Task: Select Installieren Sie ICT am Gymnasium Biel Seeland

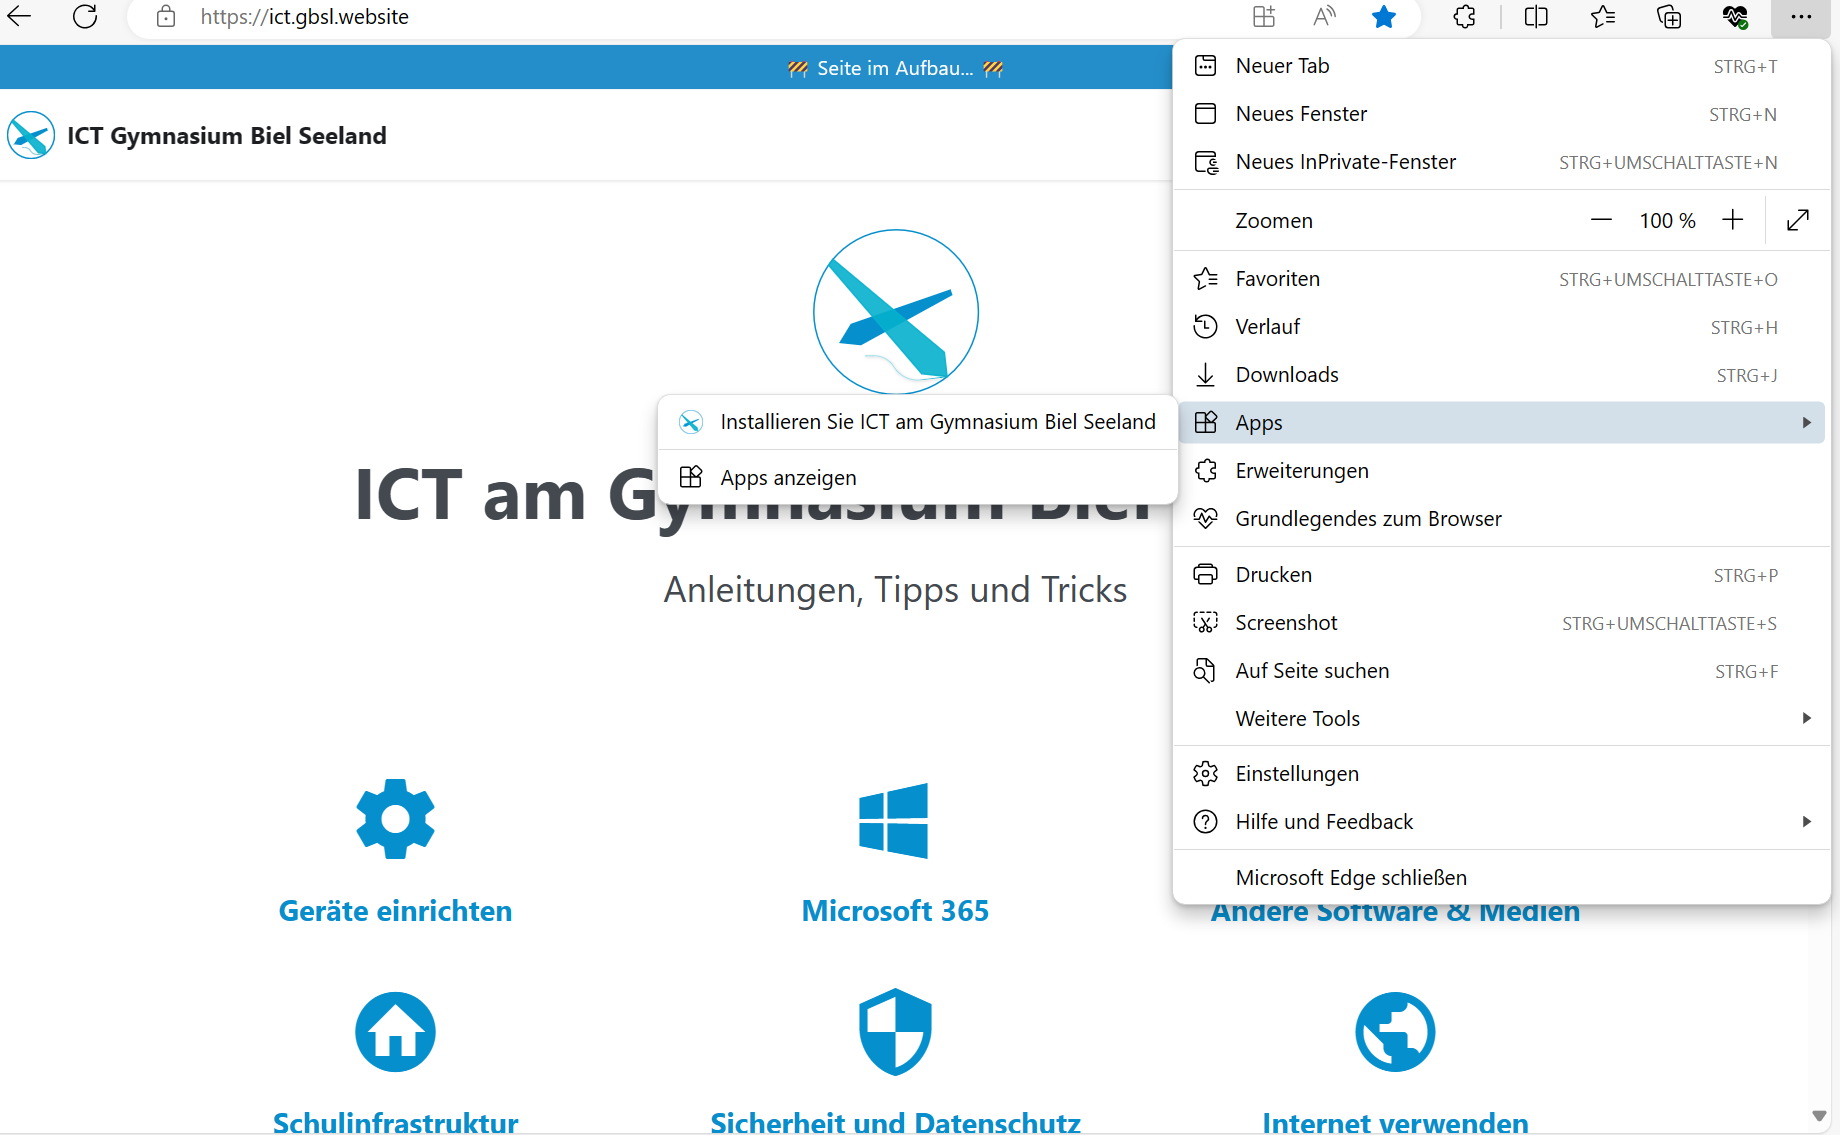Action: (937, 422)
